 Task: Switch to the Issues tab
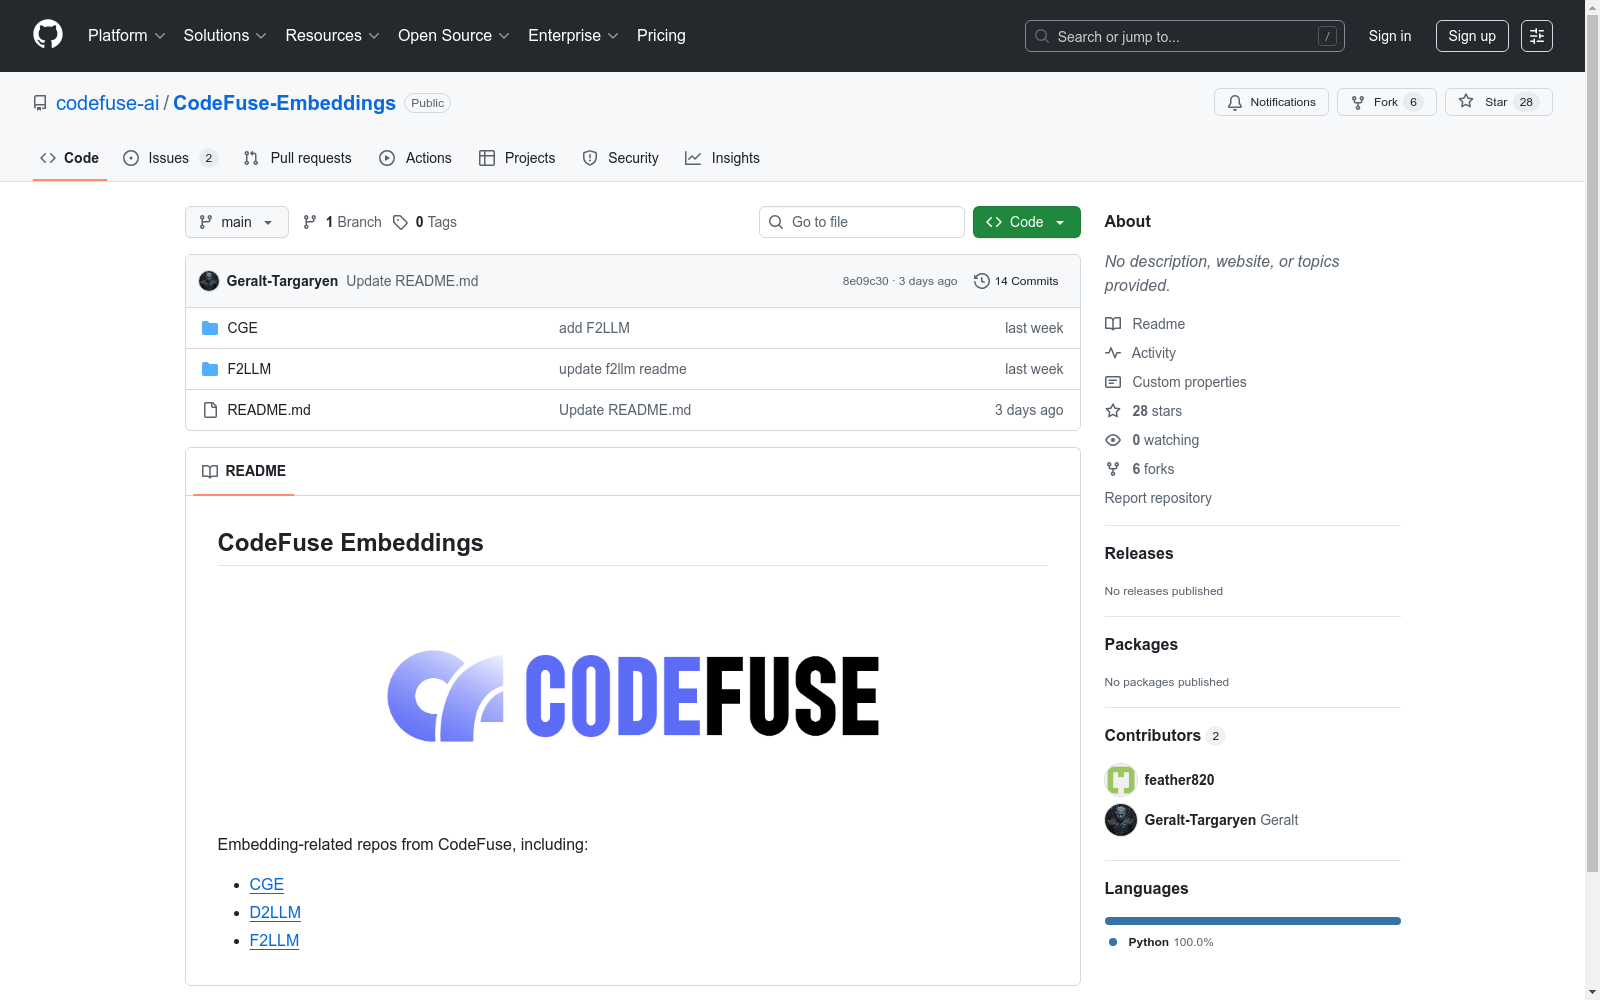click(x=169, y=158)
